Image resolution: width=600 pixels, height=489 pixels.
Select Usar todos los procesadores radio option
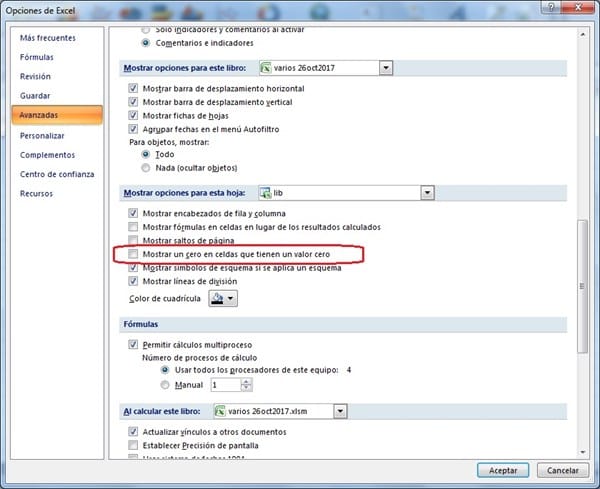pos(165,370)
